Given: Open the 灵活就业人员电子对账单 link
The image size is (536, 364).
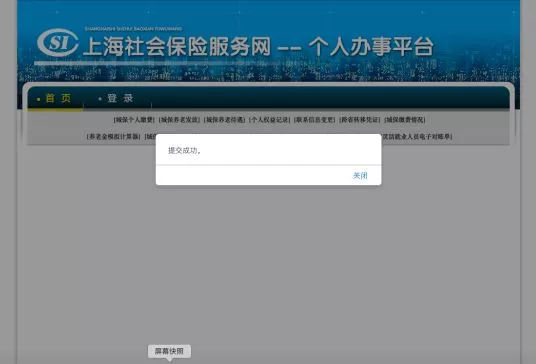Looking at the screenshot, I should (417, 136).
